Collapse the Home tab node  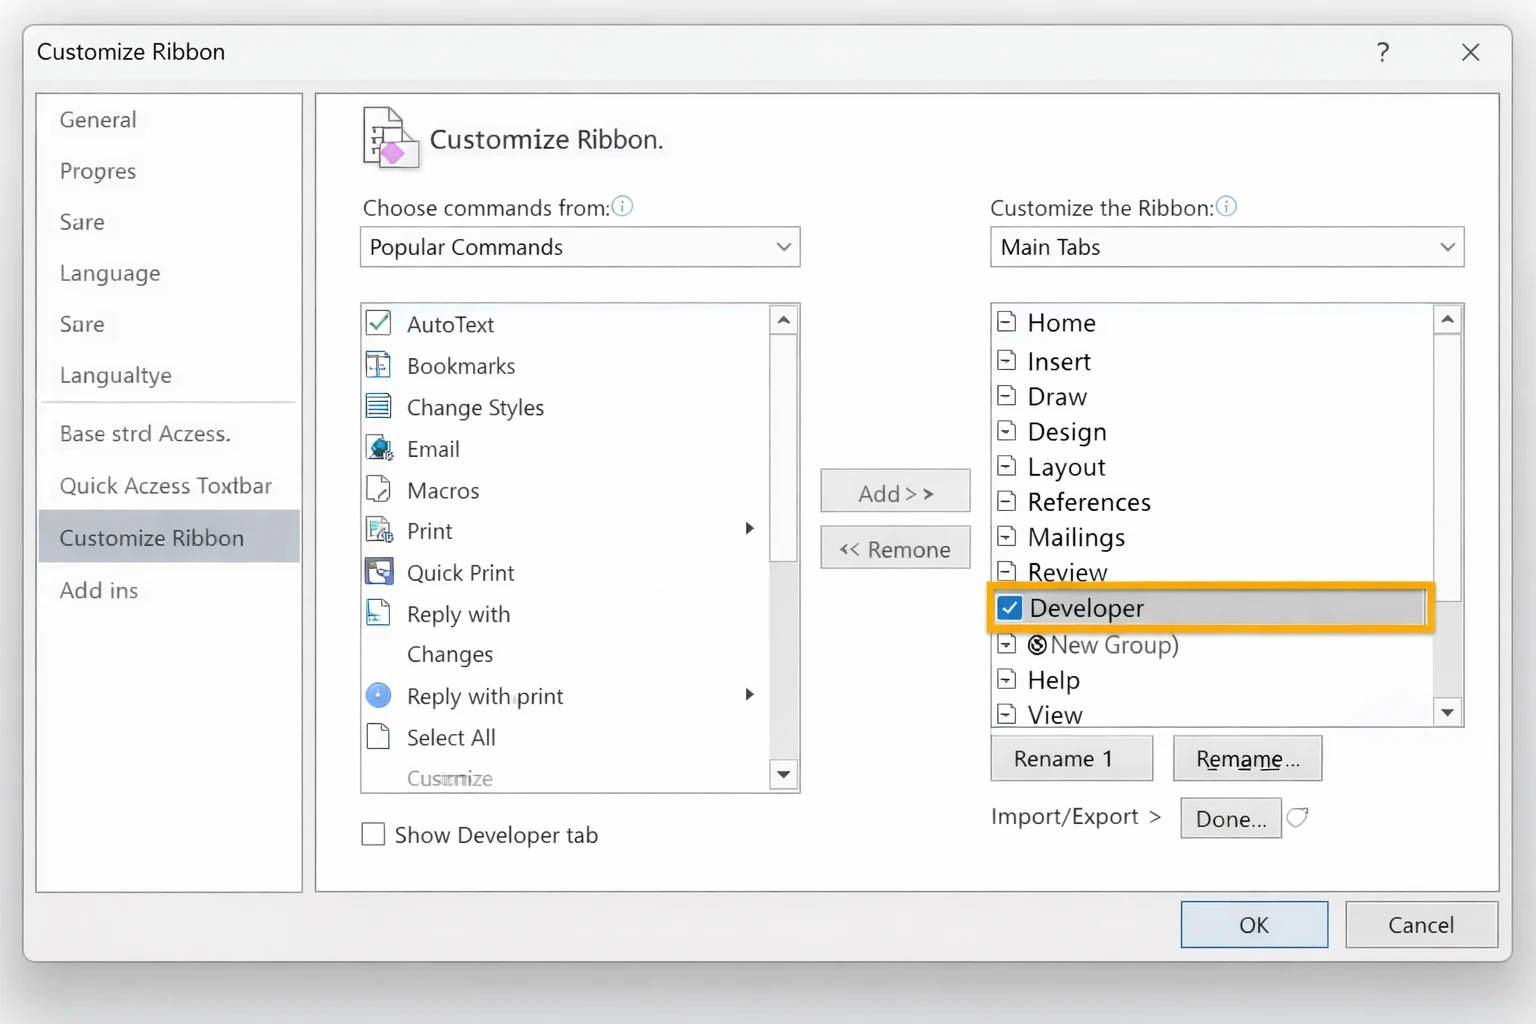pyautogui.click(x=1007, y=322)
